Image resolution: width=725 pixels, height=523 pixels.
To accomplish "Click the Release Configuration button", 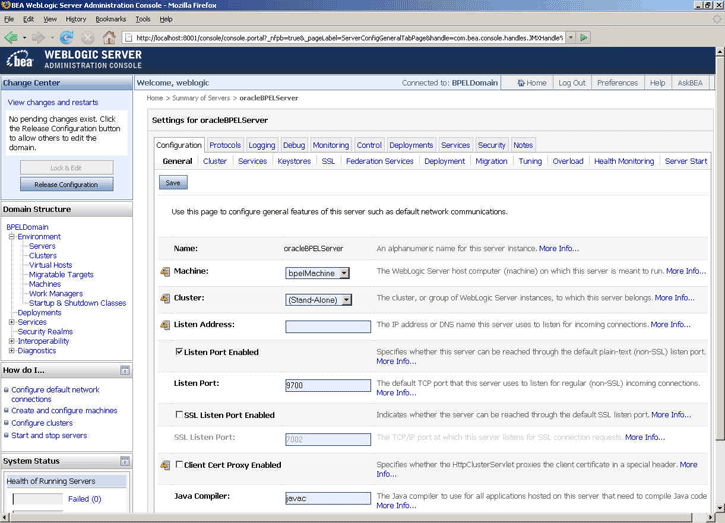I will pyautogui.click(x=67, y=185).
